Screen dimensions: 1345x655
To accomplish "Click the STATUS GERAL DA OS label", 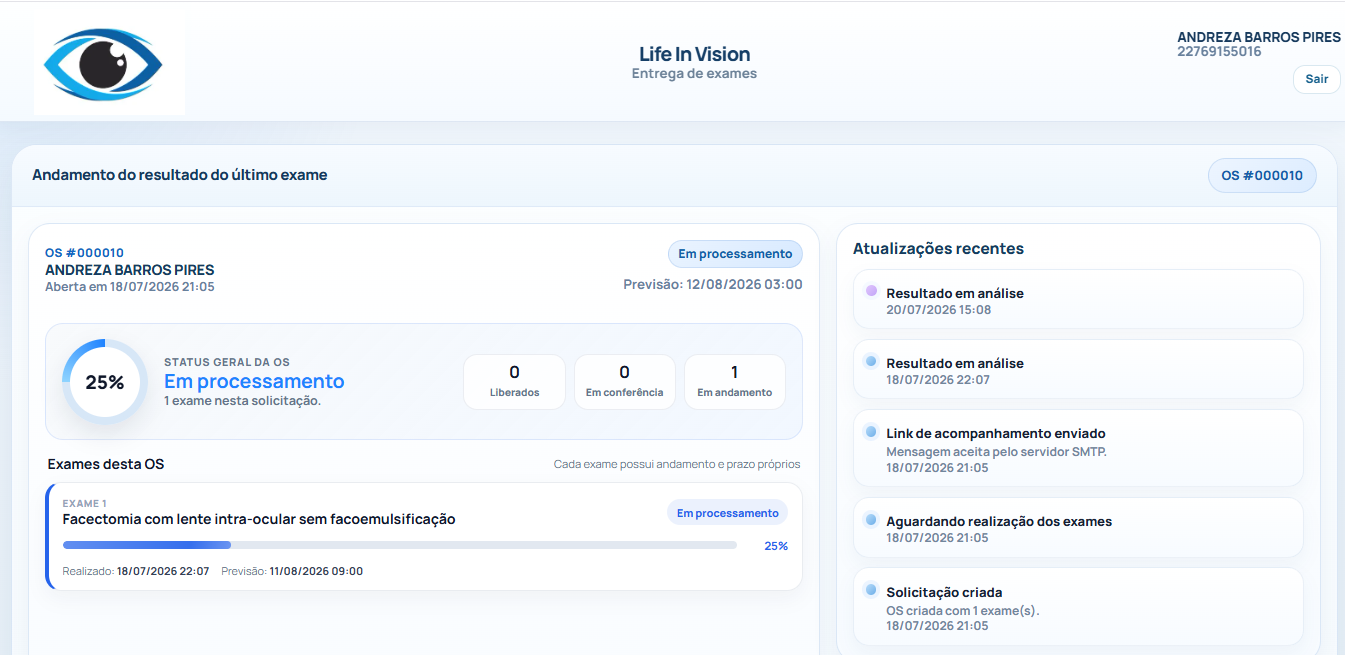I will (227, 362).
